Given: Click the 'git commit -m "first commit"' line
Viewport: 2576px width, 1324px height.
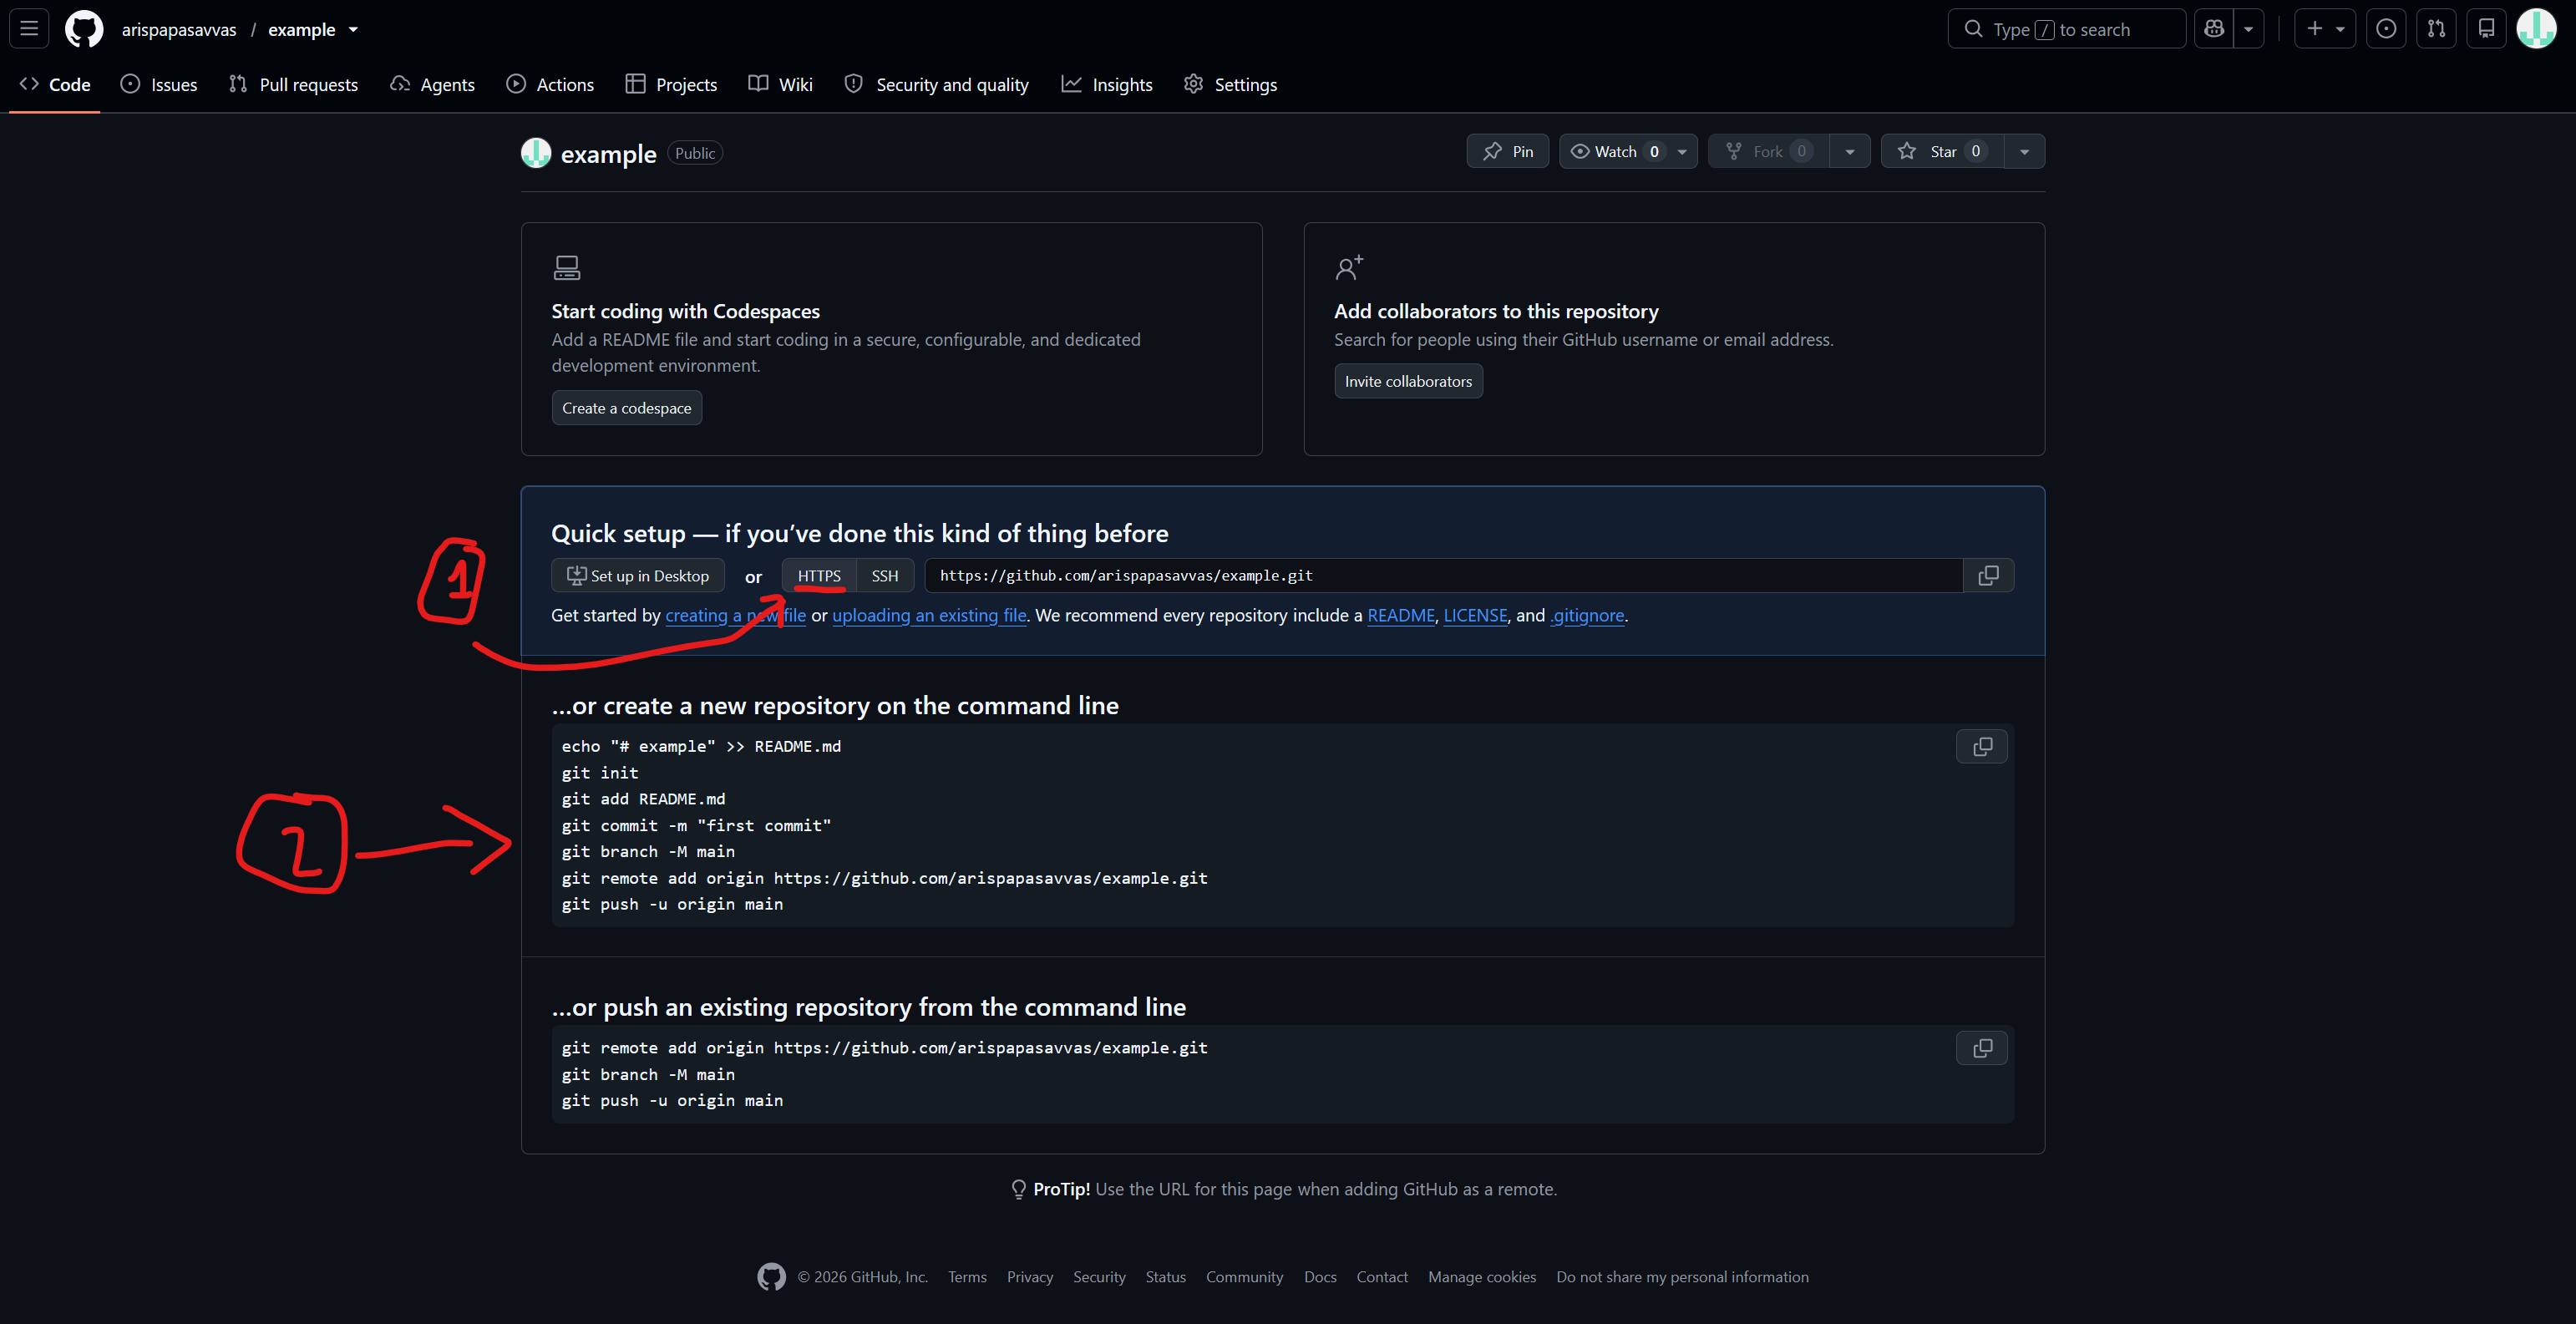Looking at the screenshot, I should 696,825.
